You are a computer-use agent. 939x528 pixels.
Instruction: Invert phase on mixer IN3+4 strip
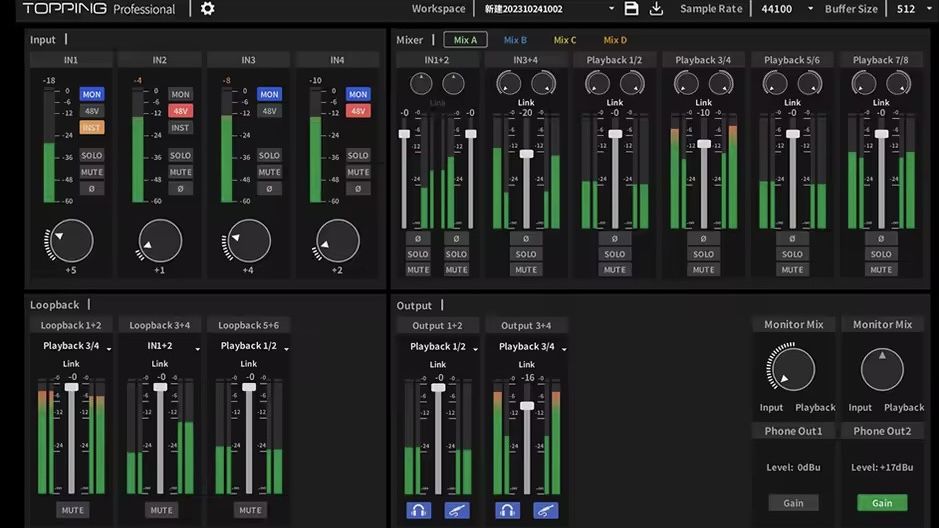point(526,238)
